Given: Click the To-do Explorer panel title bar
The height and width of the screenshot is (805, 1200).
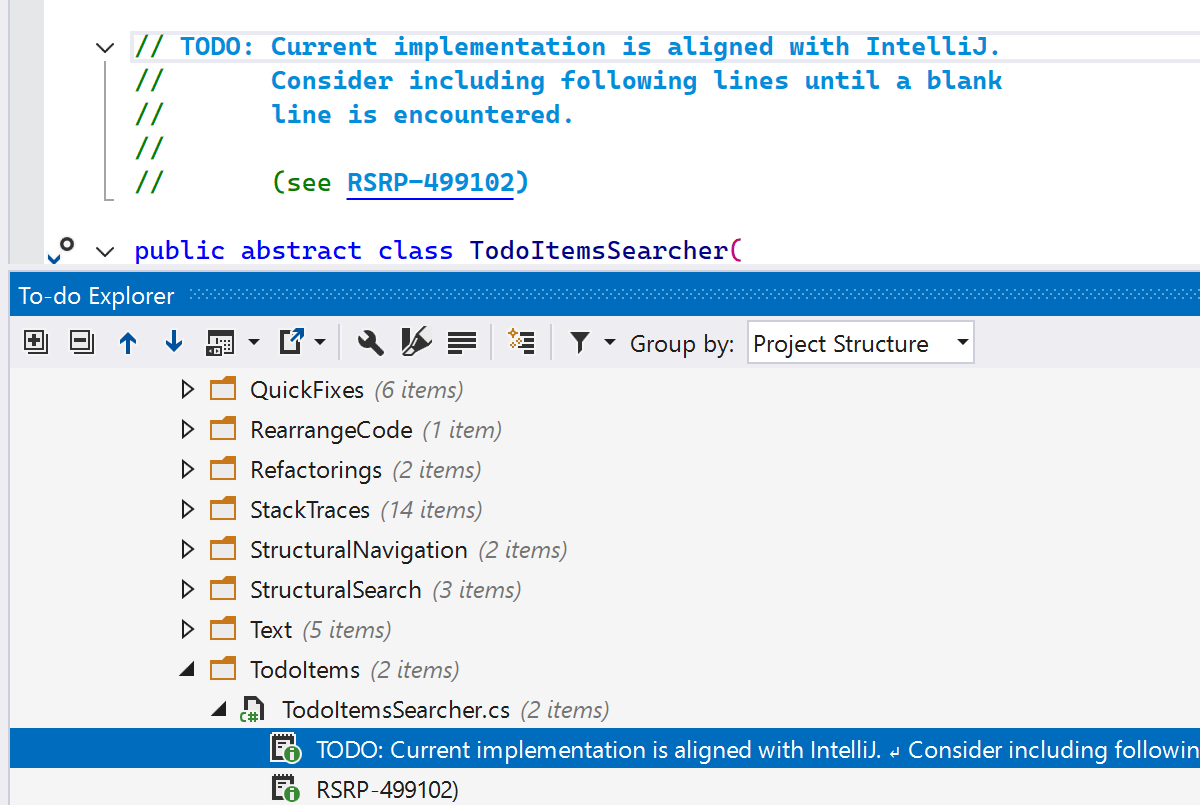Looking at the screenshot, I should tap(97, 296).
